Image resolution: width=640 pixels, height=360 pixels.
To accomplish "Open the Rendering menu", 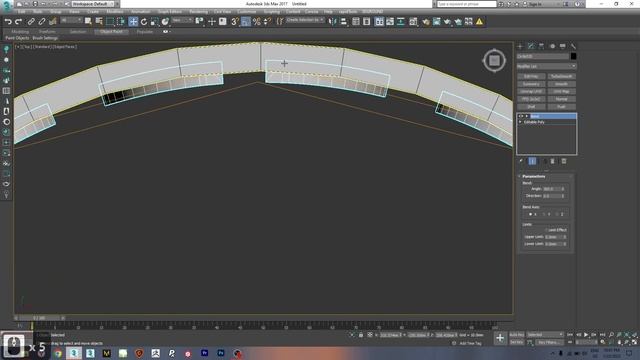I will [198, 12].
